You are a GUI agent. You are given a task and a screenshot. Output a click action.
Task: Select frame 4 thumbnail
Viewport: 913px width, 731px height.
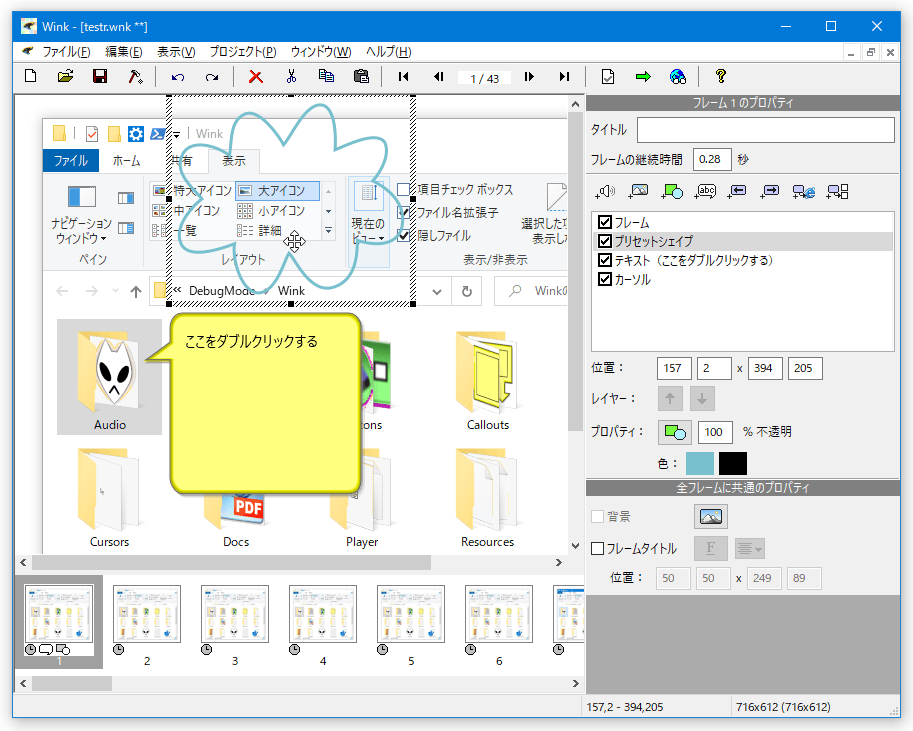point(323,614)
